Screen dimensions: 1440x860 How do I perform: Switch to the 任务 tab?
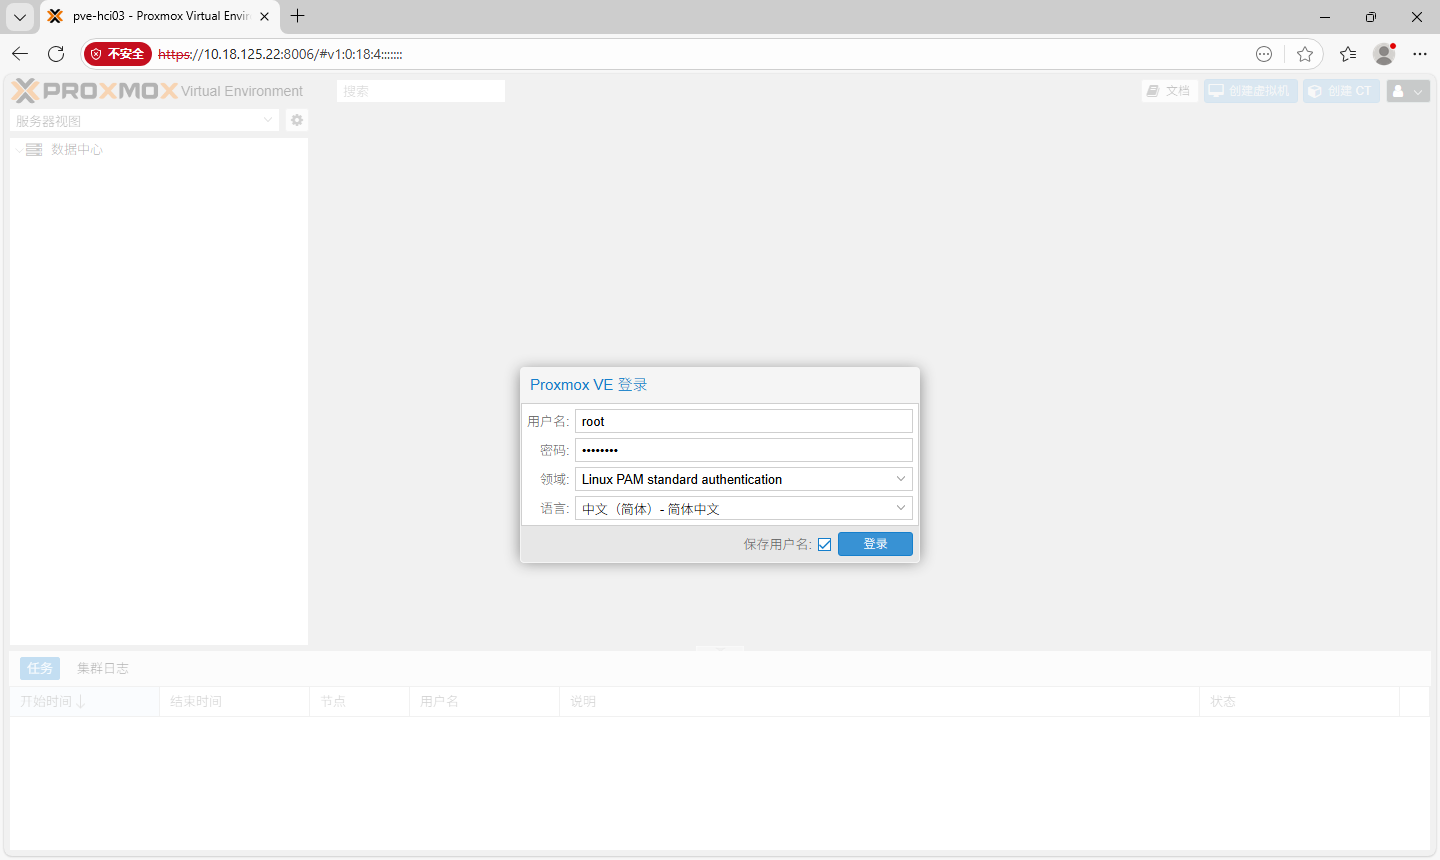pyautogui.click(x=40, y=668)
